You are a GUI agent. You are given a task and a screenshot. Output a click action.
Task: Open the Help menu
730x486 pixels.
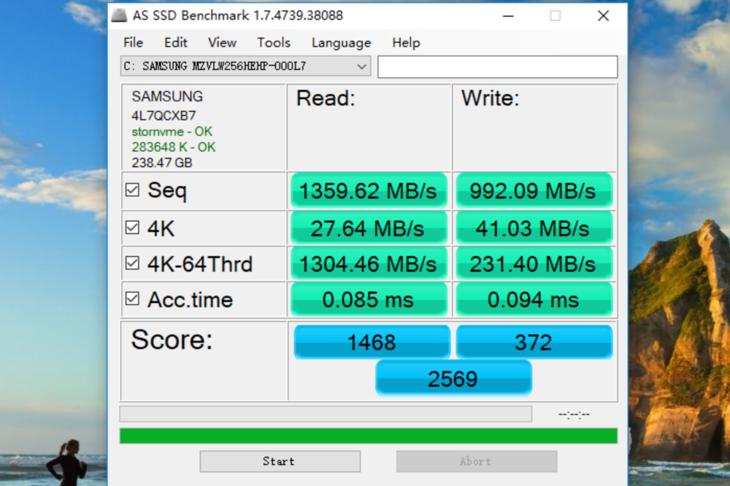pyautogui.click(x=406, y=42)
